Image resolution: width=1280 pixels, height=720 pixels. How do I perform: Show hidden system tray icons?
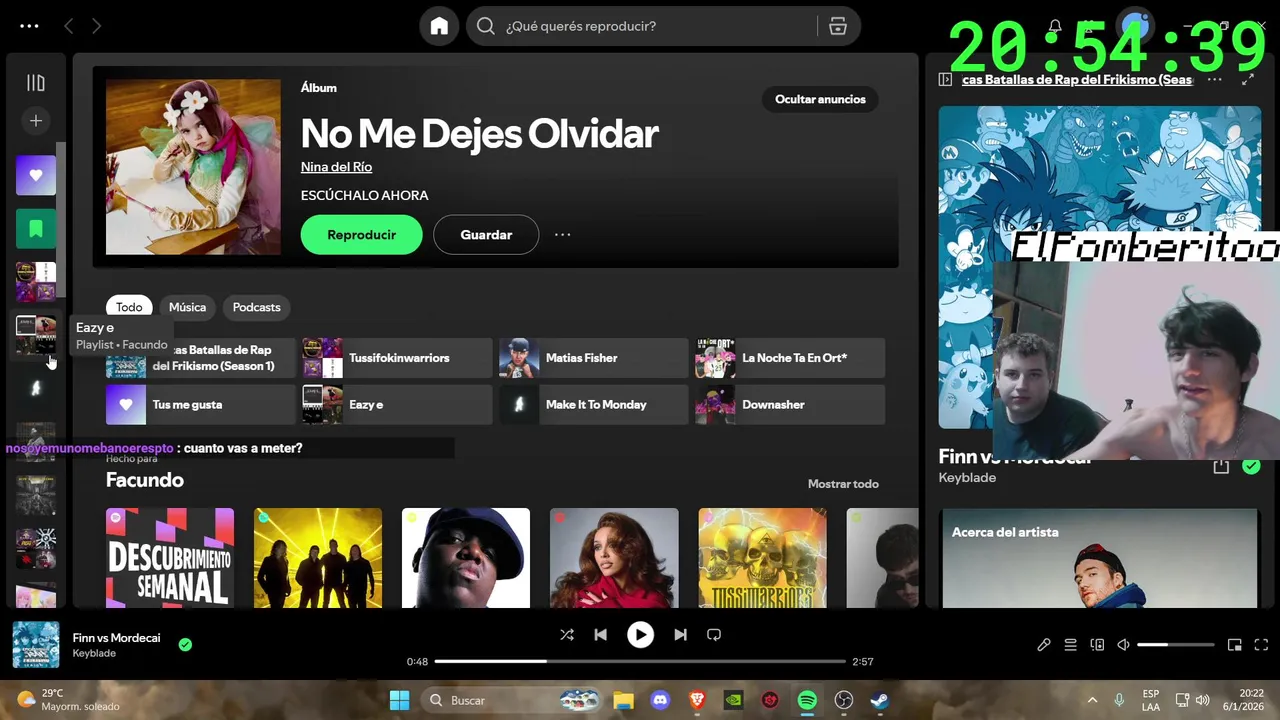point(1092,700)
